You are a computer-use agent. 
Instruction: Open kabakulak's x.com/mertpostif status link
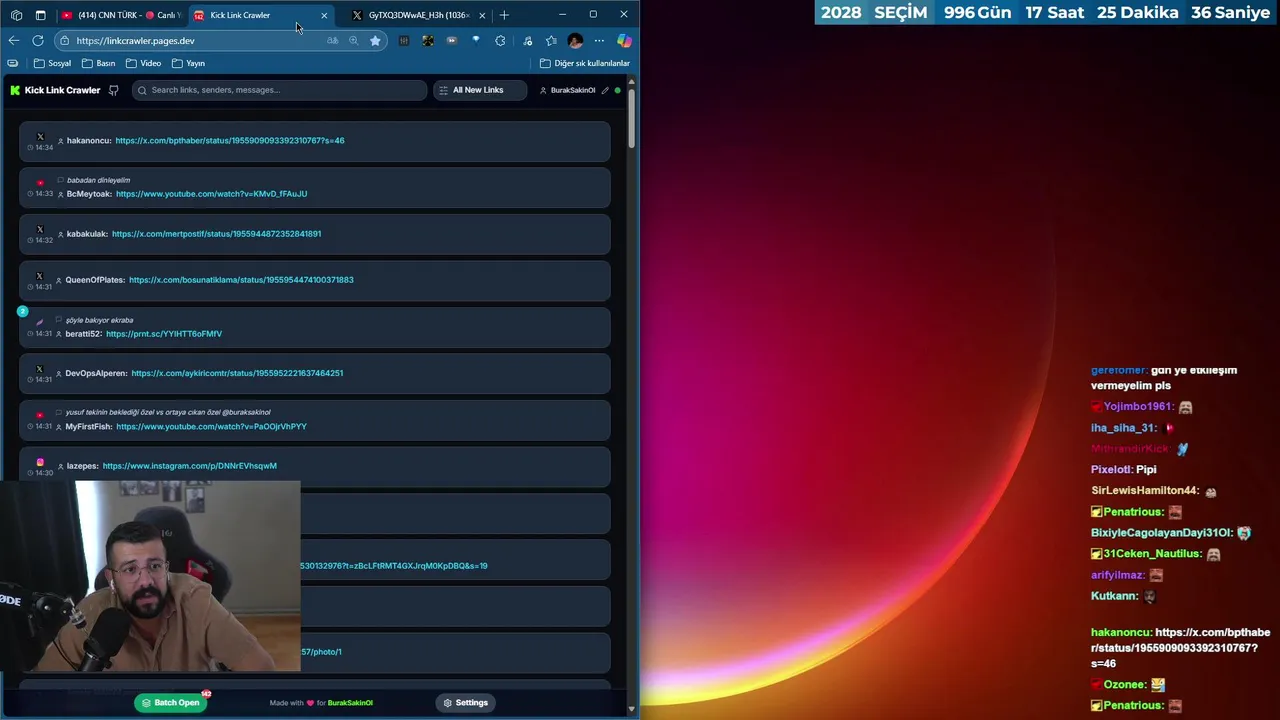(x=216, y=234)
